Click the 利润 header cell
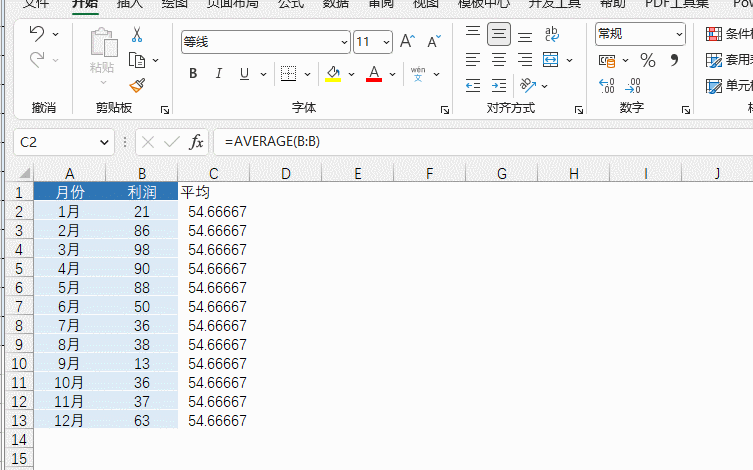This screenshot has width=753, height=470. coord(142,193)
